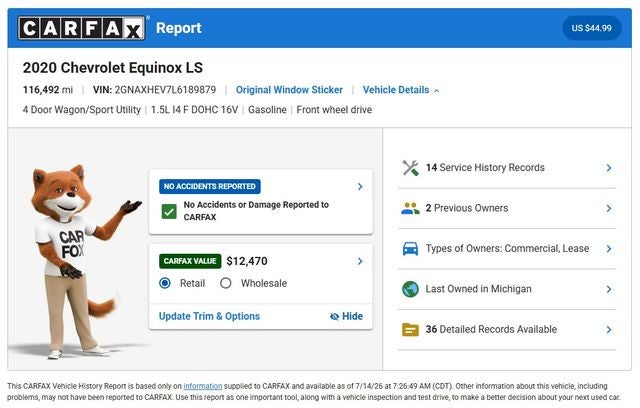Screen dimensions: 640x408
Task: Click the 'Front wheel drive' text
Action: click(x=334, y=110)
